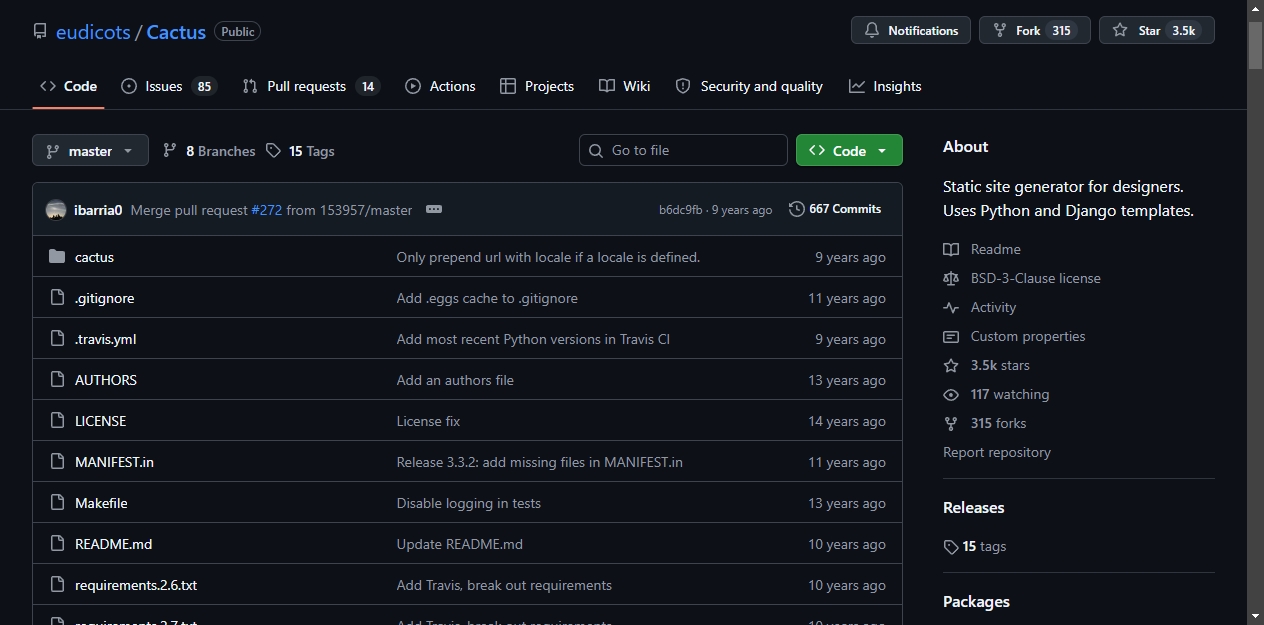This screenshot has width=1264, height=625.
Task: Open commit 'Disable logging in tests'
Action: point(468,503)
